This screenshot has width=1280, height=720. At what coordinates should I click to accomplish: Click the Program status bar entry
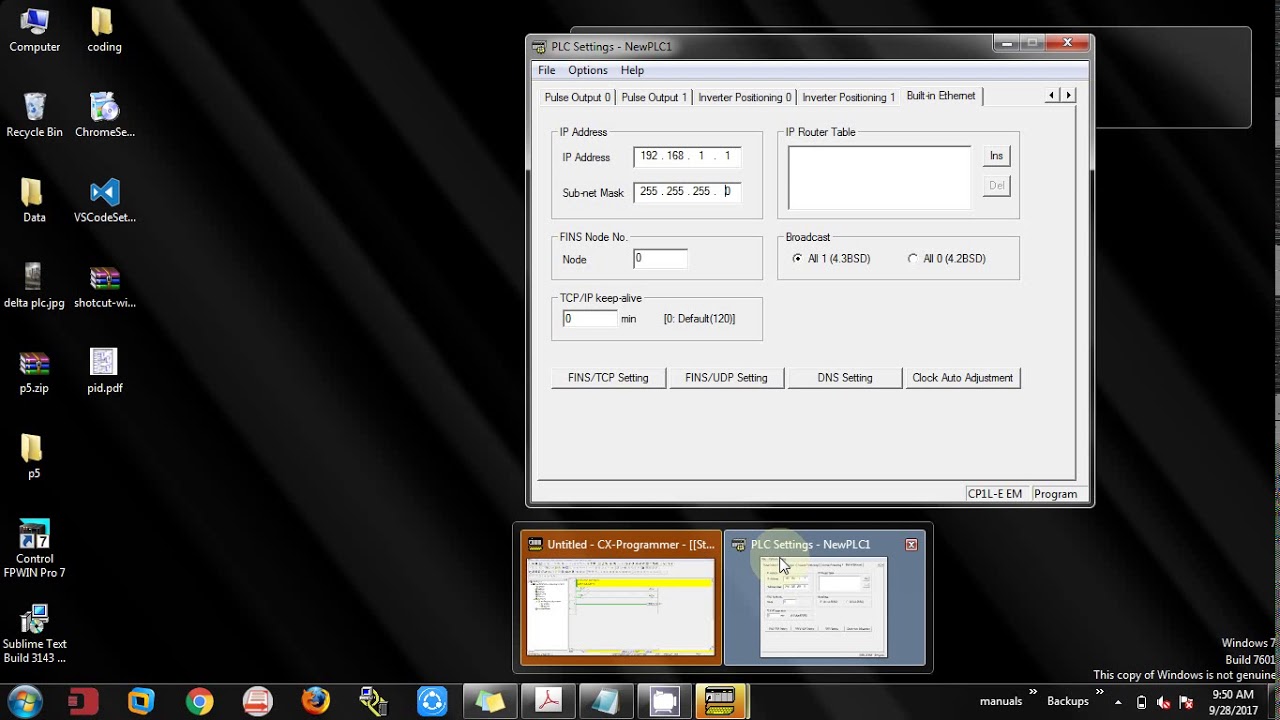click(x=1056, y=494)
